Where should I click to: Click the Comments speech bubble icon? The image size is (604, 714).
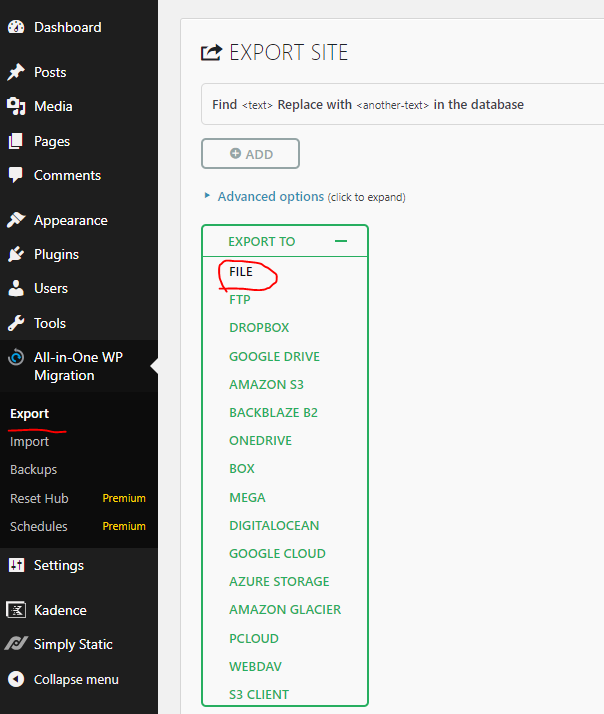pos(16,175)
